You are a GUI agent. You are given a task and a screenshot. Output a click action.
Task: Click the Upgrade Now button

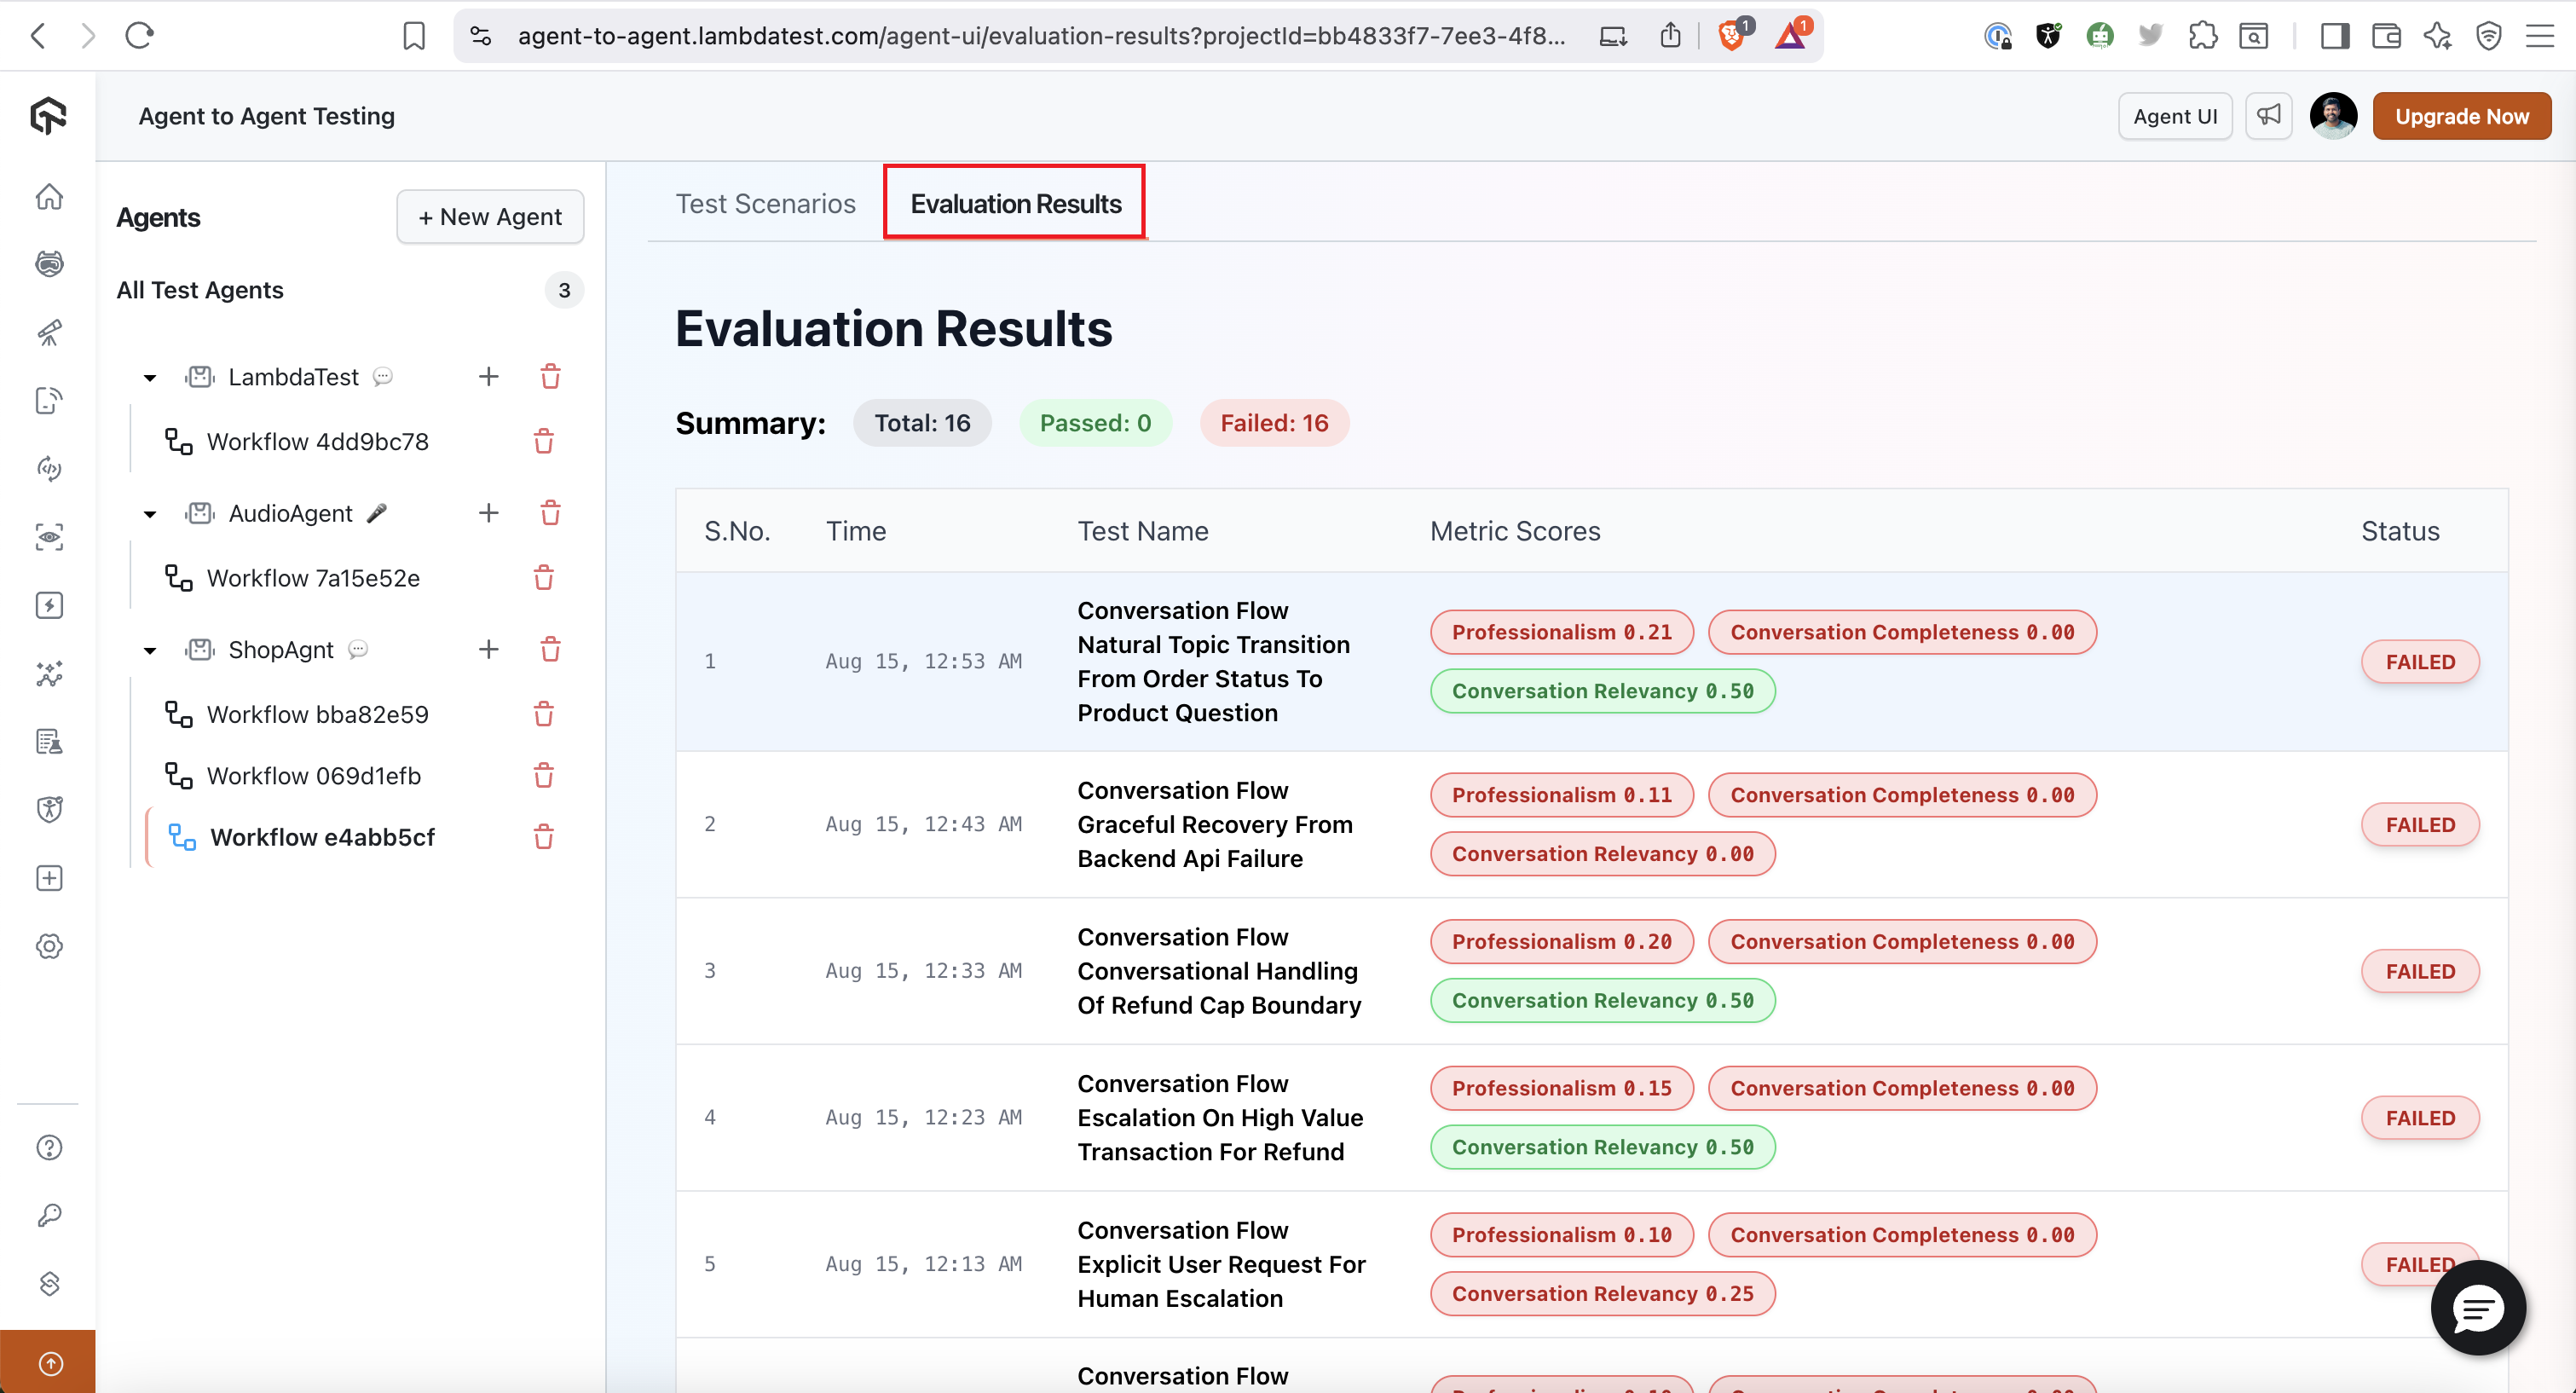pyautogui.click(x=2461, y=116)
